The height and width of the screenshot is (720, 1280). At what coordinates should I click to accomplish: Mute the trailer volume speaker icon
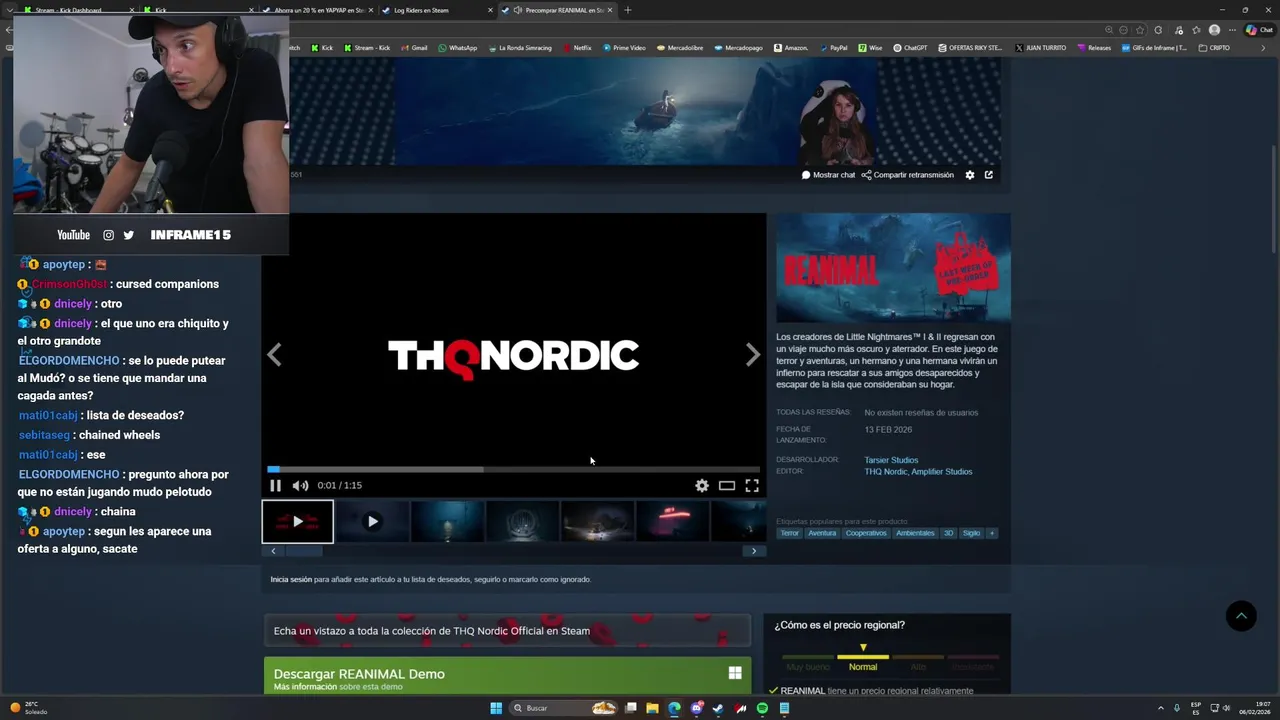tap(300, 485)
